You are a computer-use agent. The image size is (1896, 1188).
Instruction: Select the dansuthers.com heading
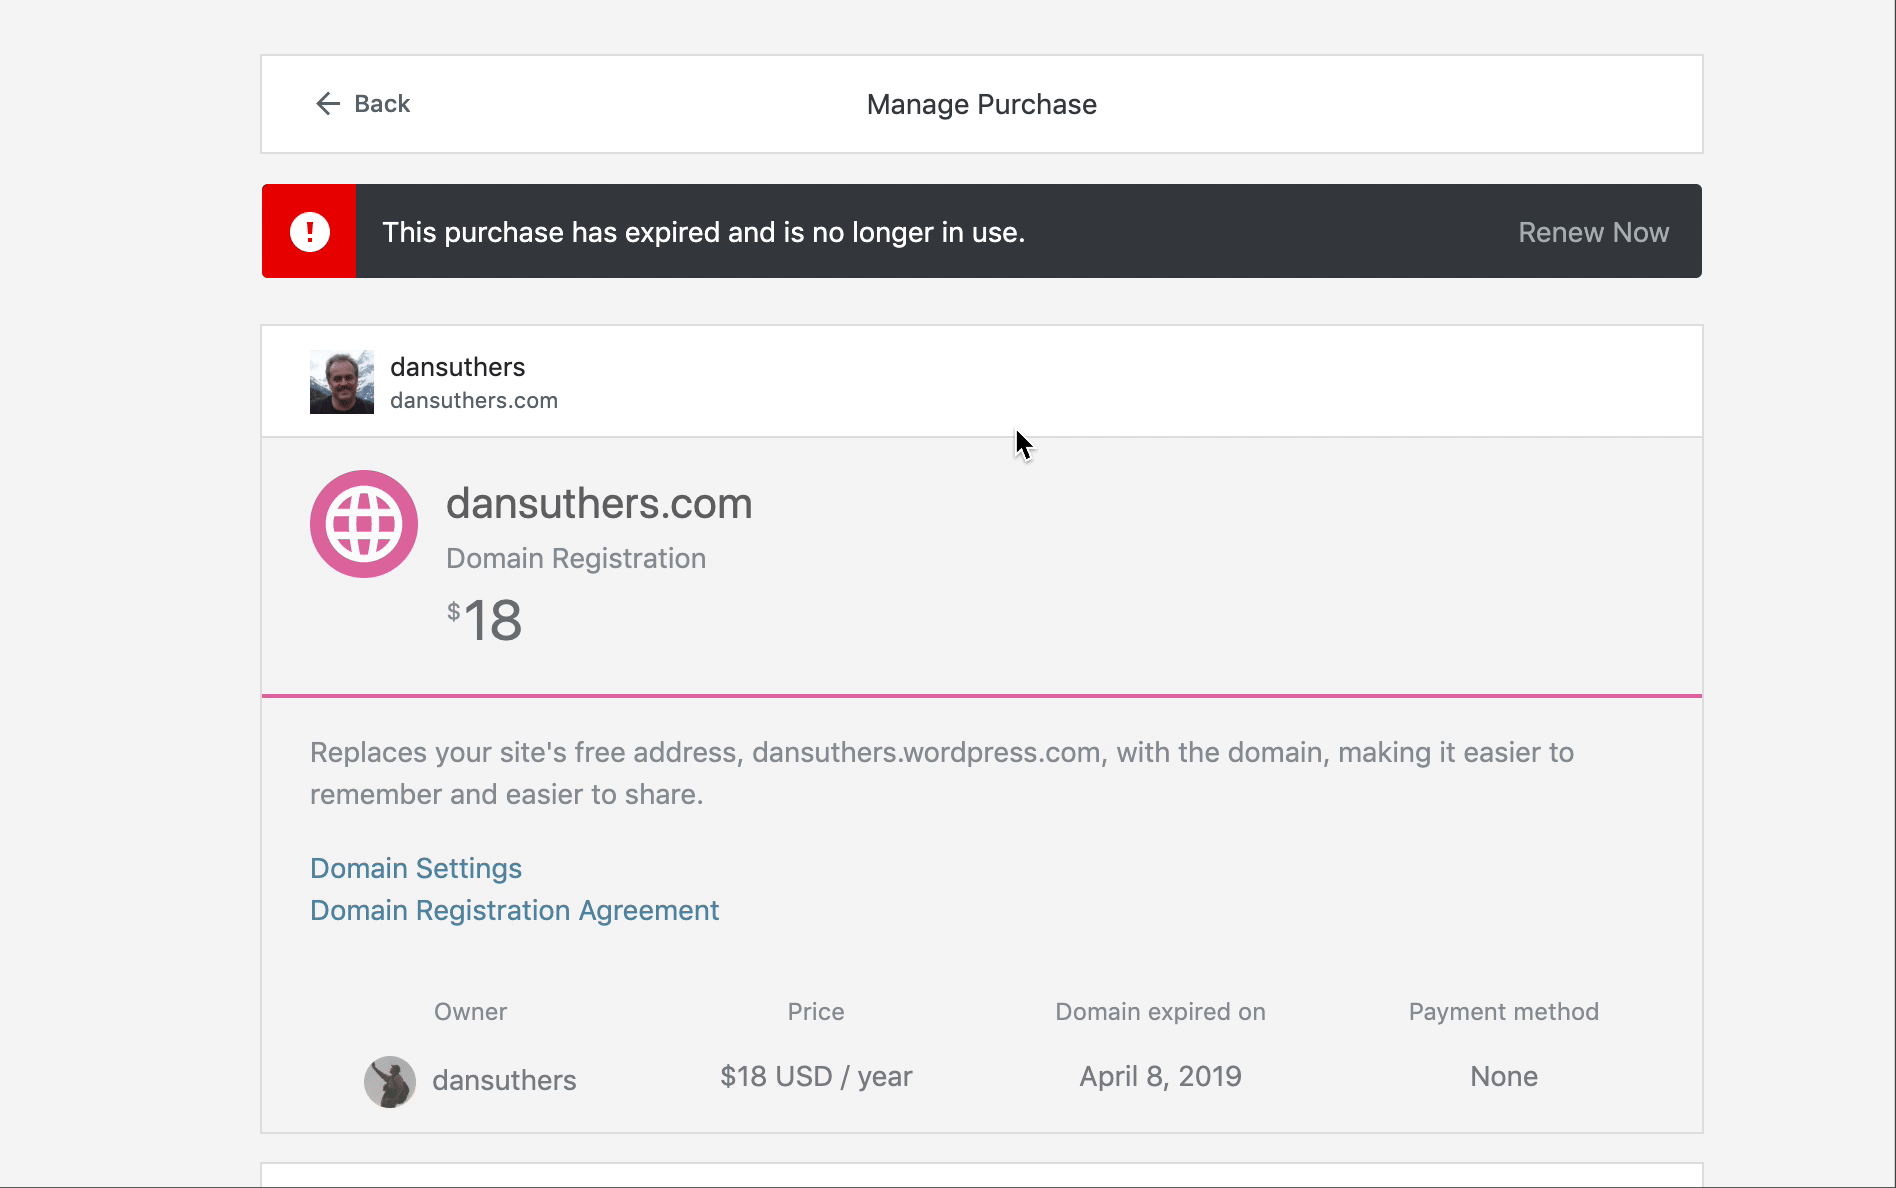coord(599,503)
